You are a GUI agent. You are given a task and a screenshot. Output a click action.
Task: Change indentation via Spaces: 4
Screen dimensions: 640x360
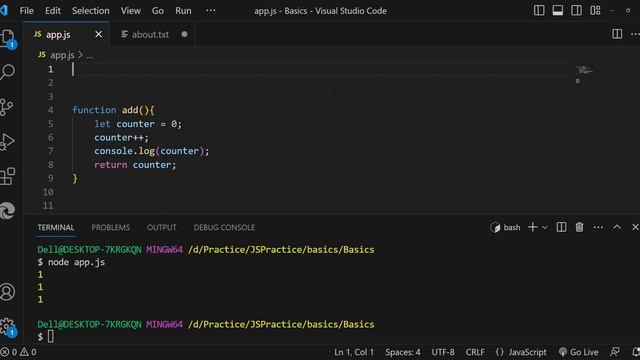402,352
